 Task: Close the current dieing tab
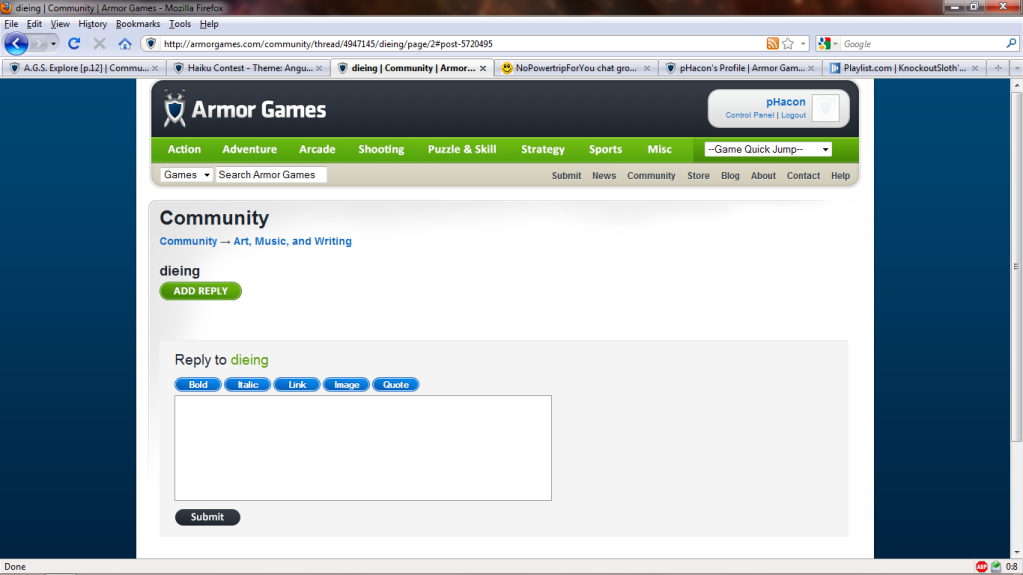point(483,68)
